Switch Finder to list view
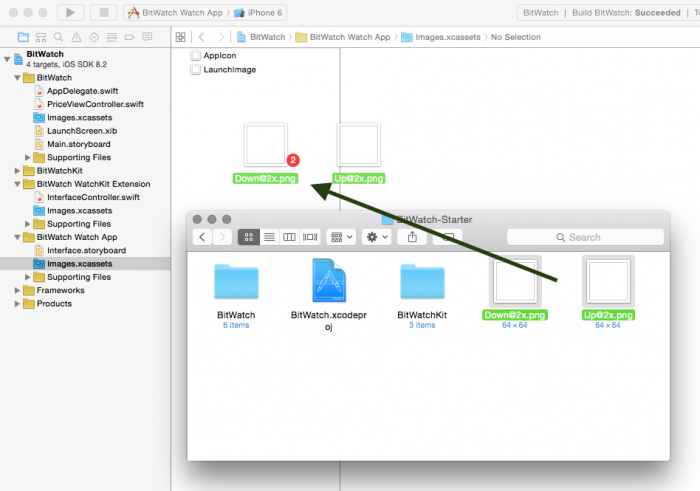The height and width of the screenshot is (491, 700). [x=269, y=237]
